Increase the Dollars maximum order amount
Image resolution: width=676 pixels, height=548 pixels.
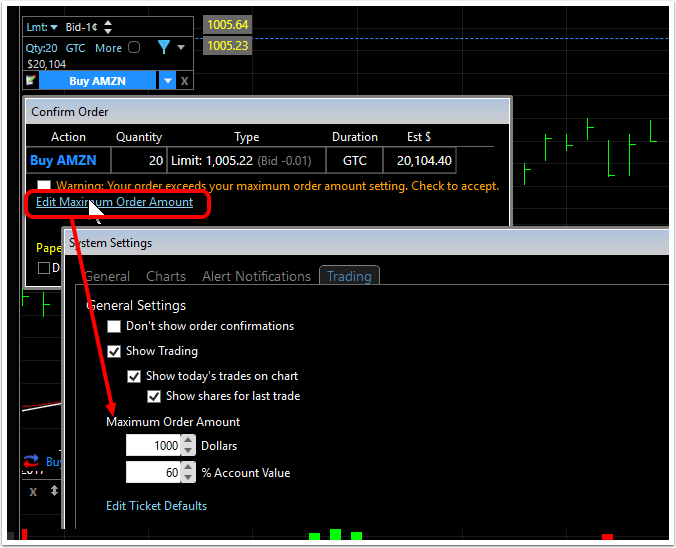pos(188,440)
